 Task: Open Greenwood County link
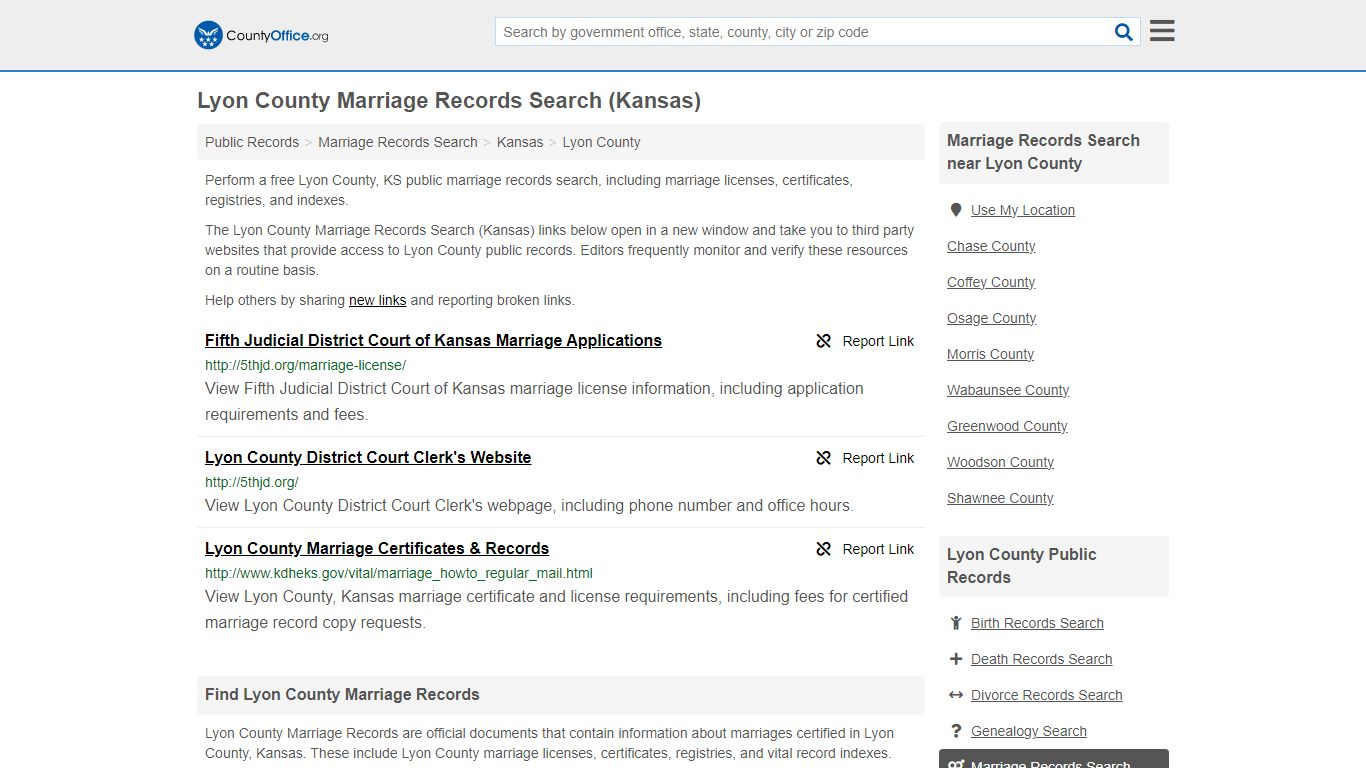pyautogui.click(x=1007, y=426)
